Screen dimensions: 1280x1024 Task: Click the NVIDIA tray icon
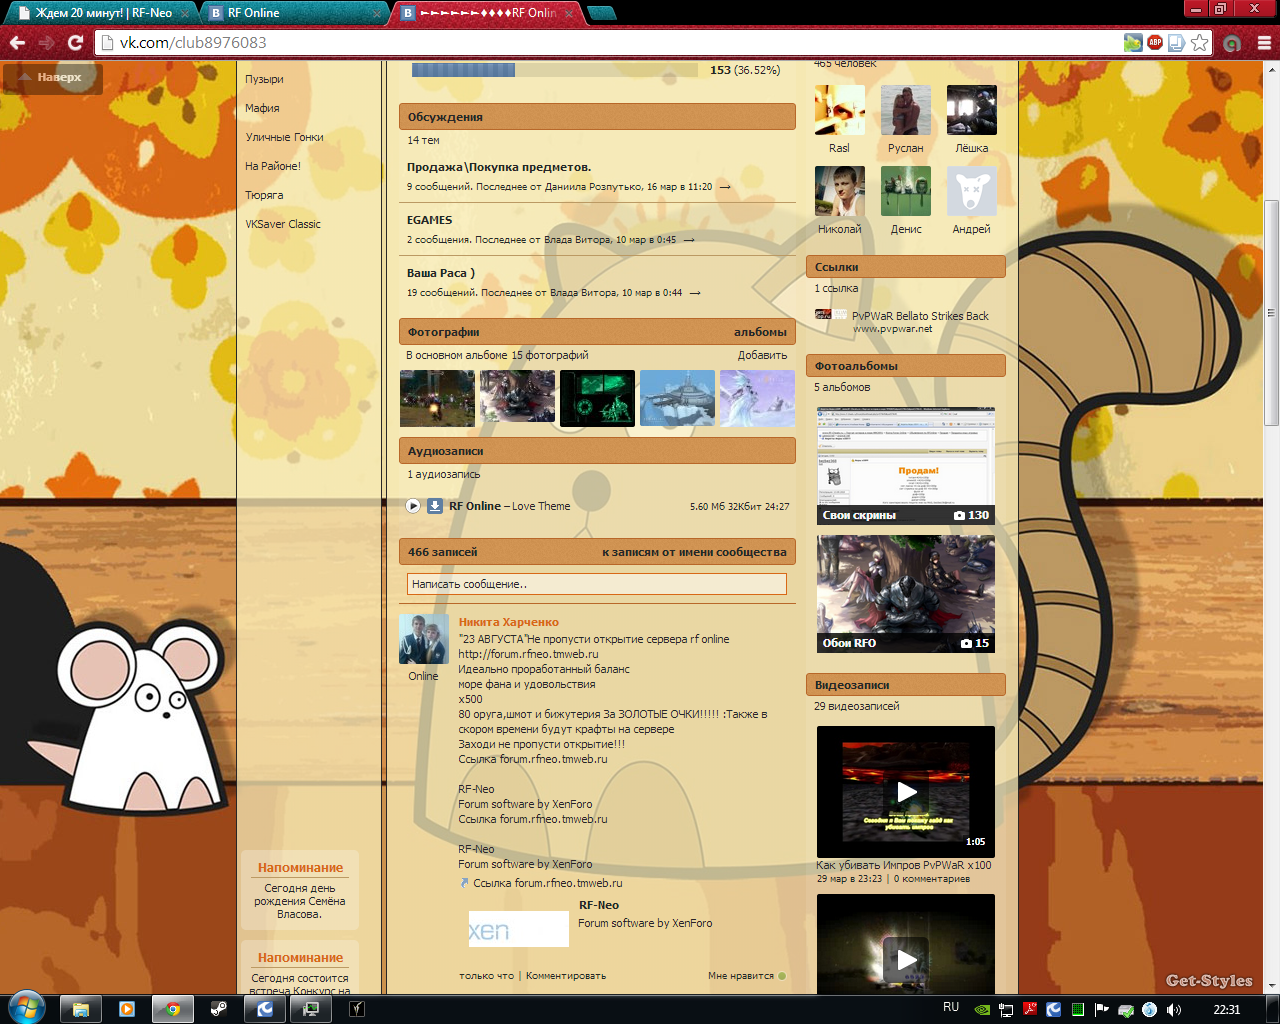pos(982,1010)
